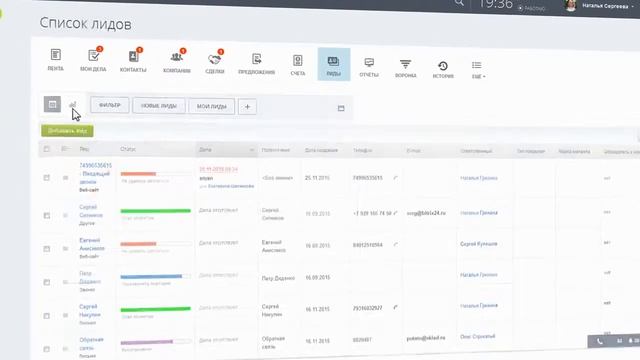640x360 pixels.
Task: Click the 19:36 work time clock
Action: point(495,4)
